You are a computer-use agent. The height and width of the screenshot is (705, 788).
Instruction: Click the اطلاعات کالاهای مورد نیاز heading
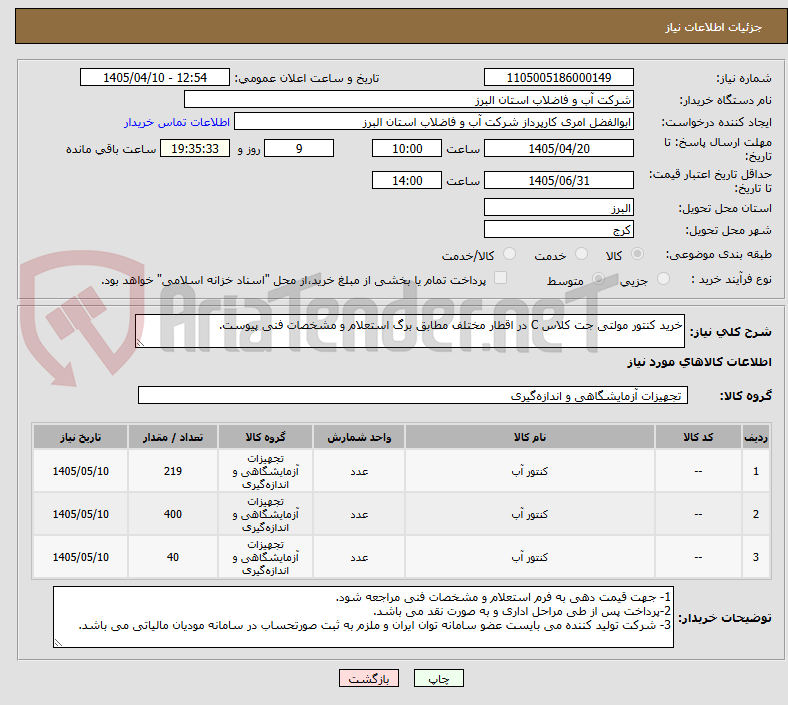699,362
